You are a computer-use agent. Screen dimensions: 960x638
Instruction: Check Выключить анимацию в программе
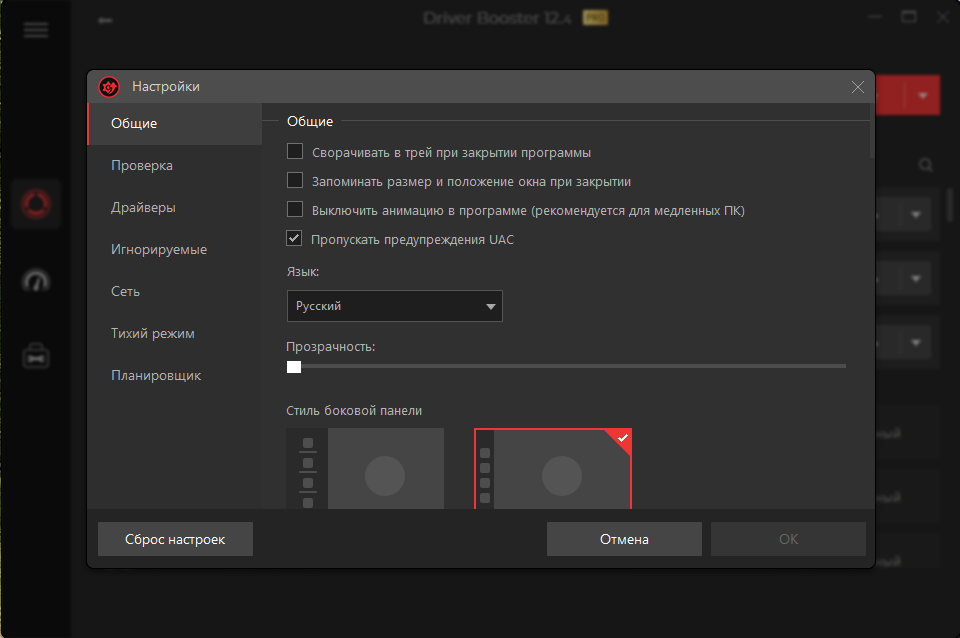click(295, 209)
